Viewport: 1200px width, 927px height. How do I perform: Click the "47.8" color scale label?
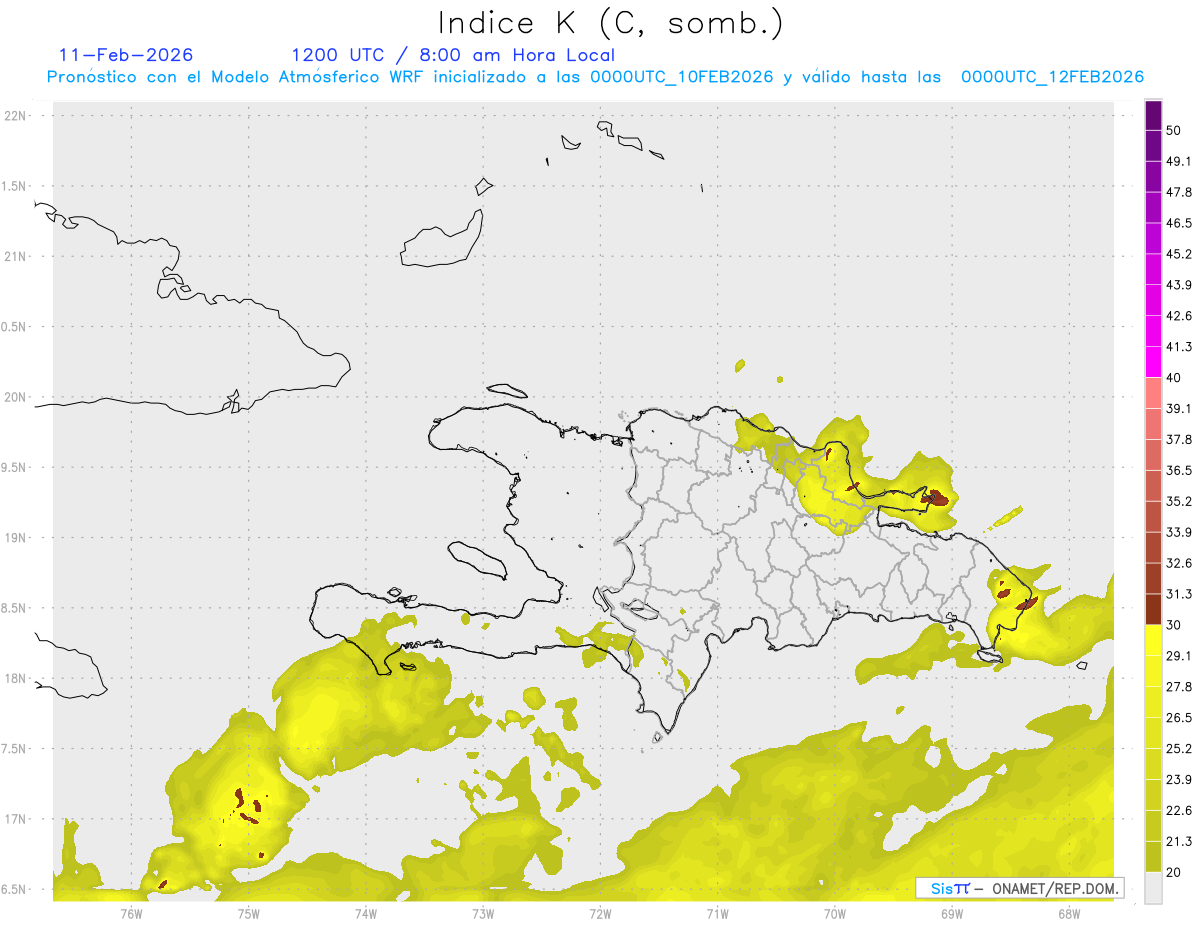click(x=1180, y=192)
